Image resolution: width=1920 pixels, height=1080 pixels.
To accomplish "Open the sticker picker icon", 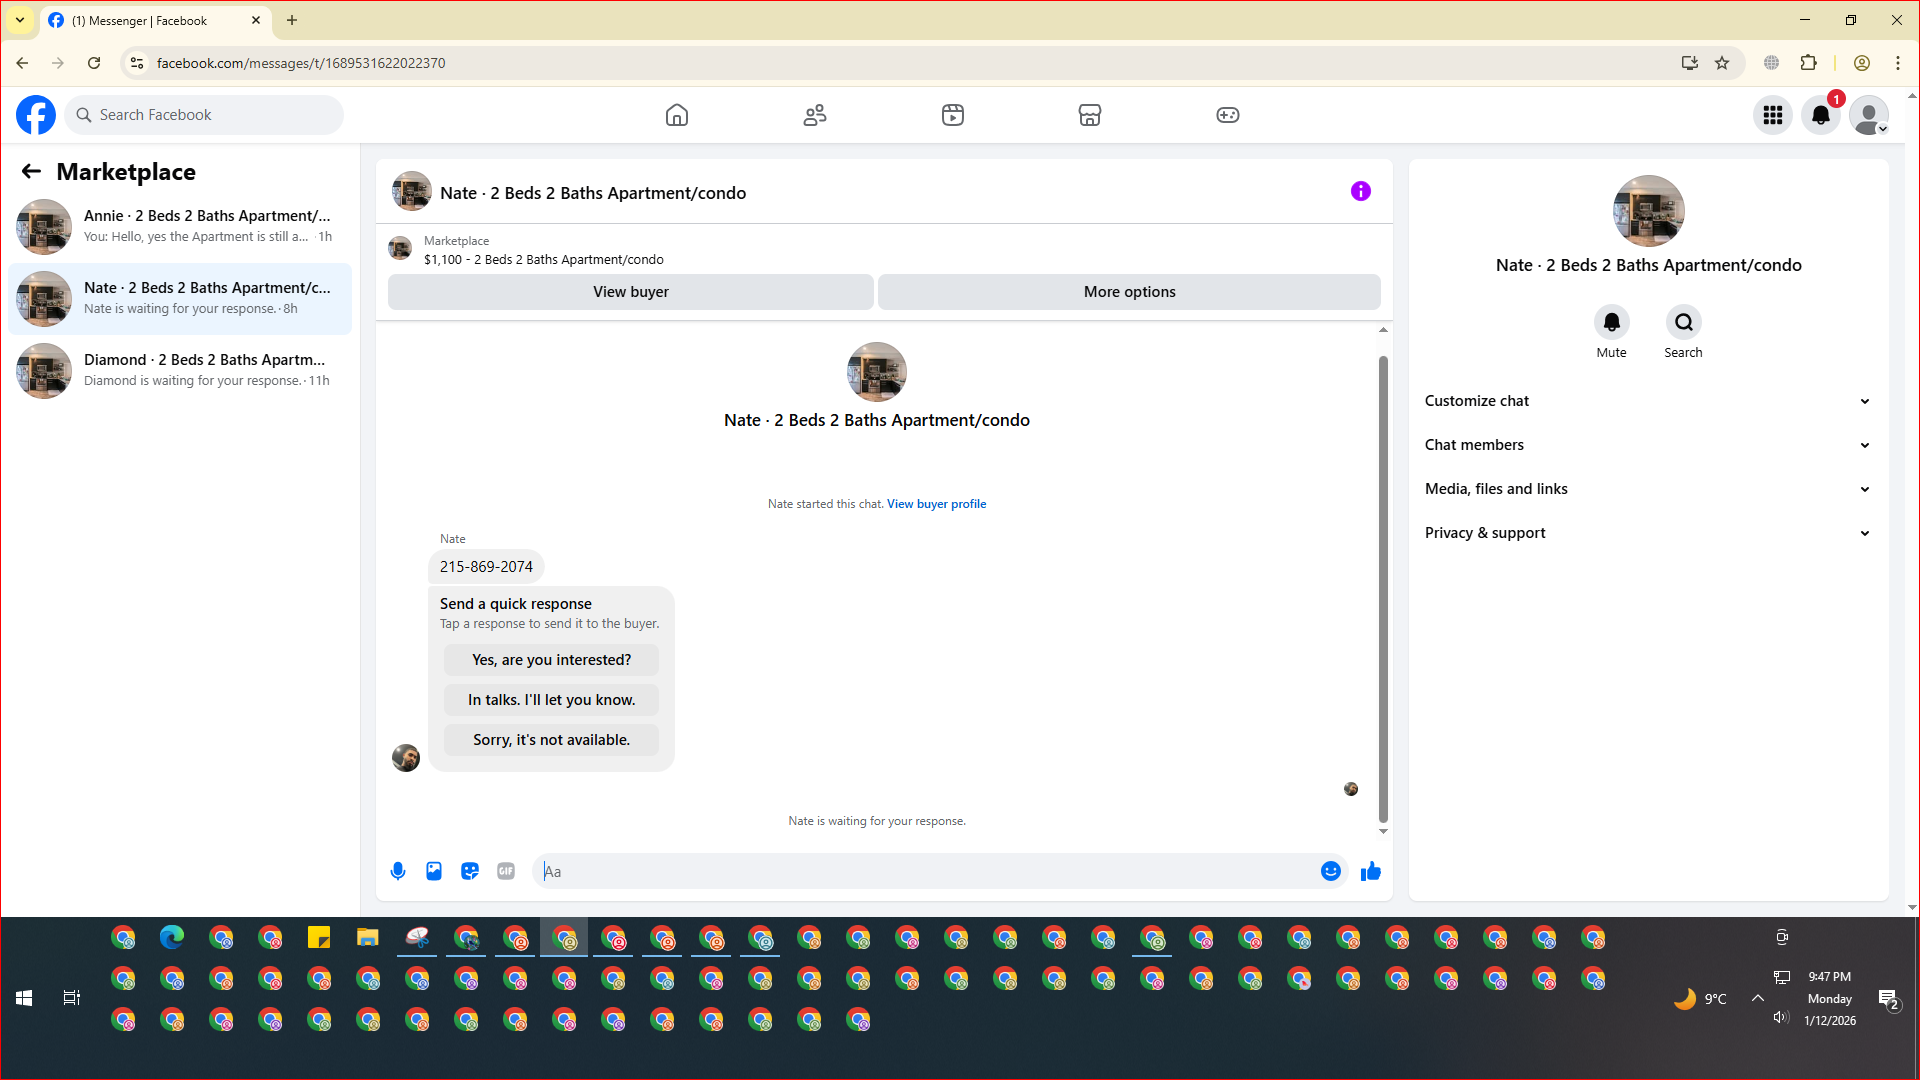I will coord(470,871).
